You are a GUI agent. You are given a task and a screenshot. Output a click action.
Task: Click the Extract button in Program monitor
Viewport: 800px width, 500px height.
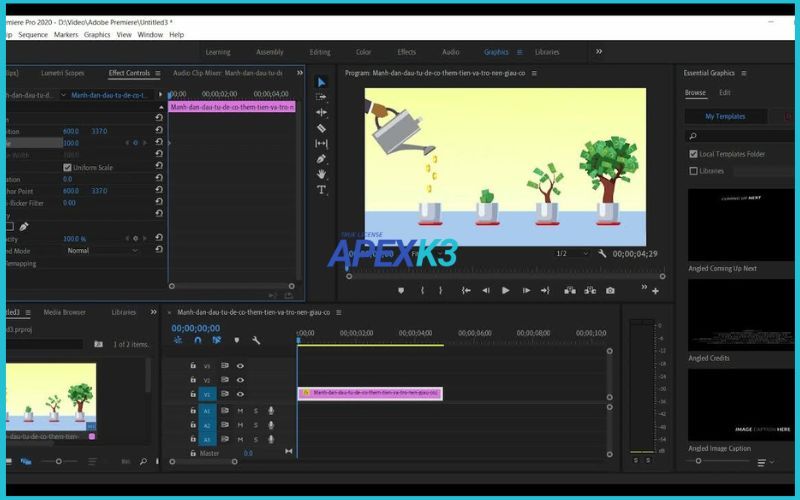pos(590,290)
